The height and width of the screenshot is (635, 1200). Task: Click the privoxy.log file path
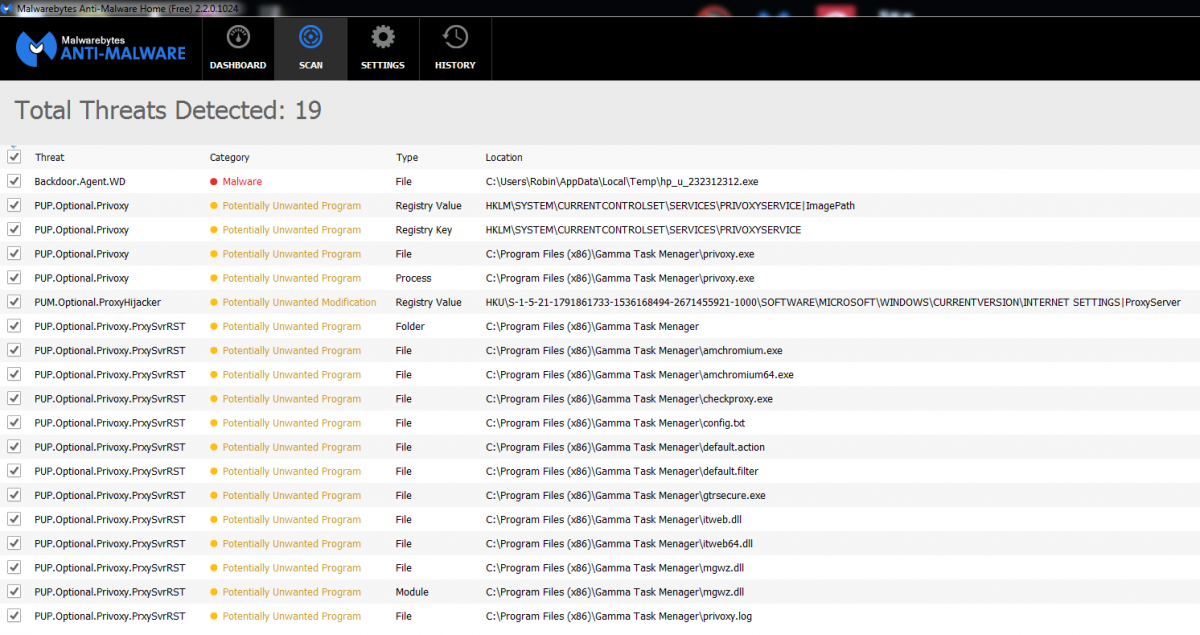point(619,616)
